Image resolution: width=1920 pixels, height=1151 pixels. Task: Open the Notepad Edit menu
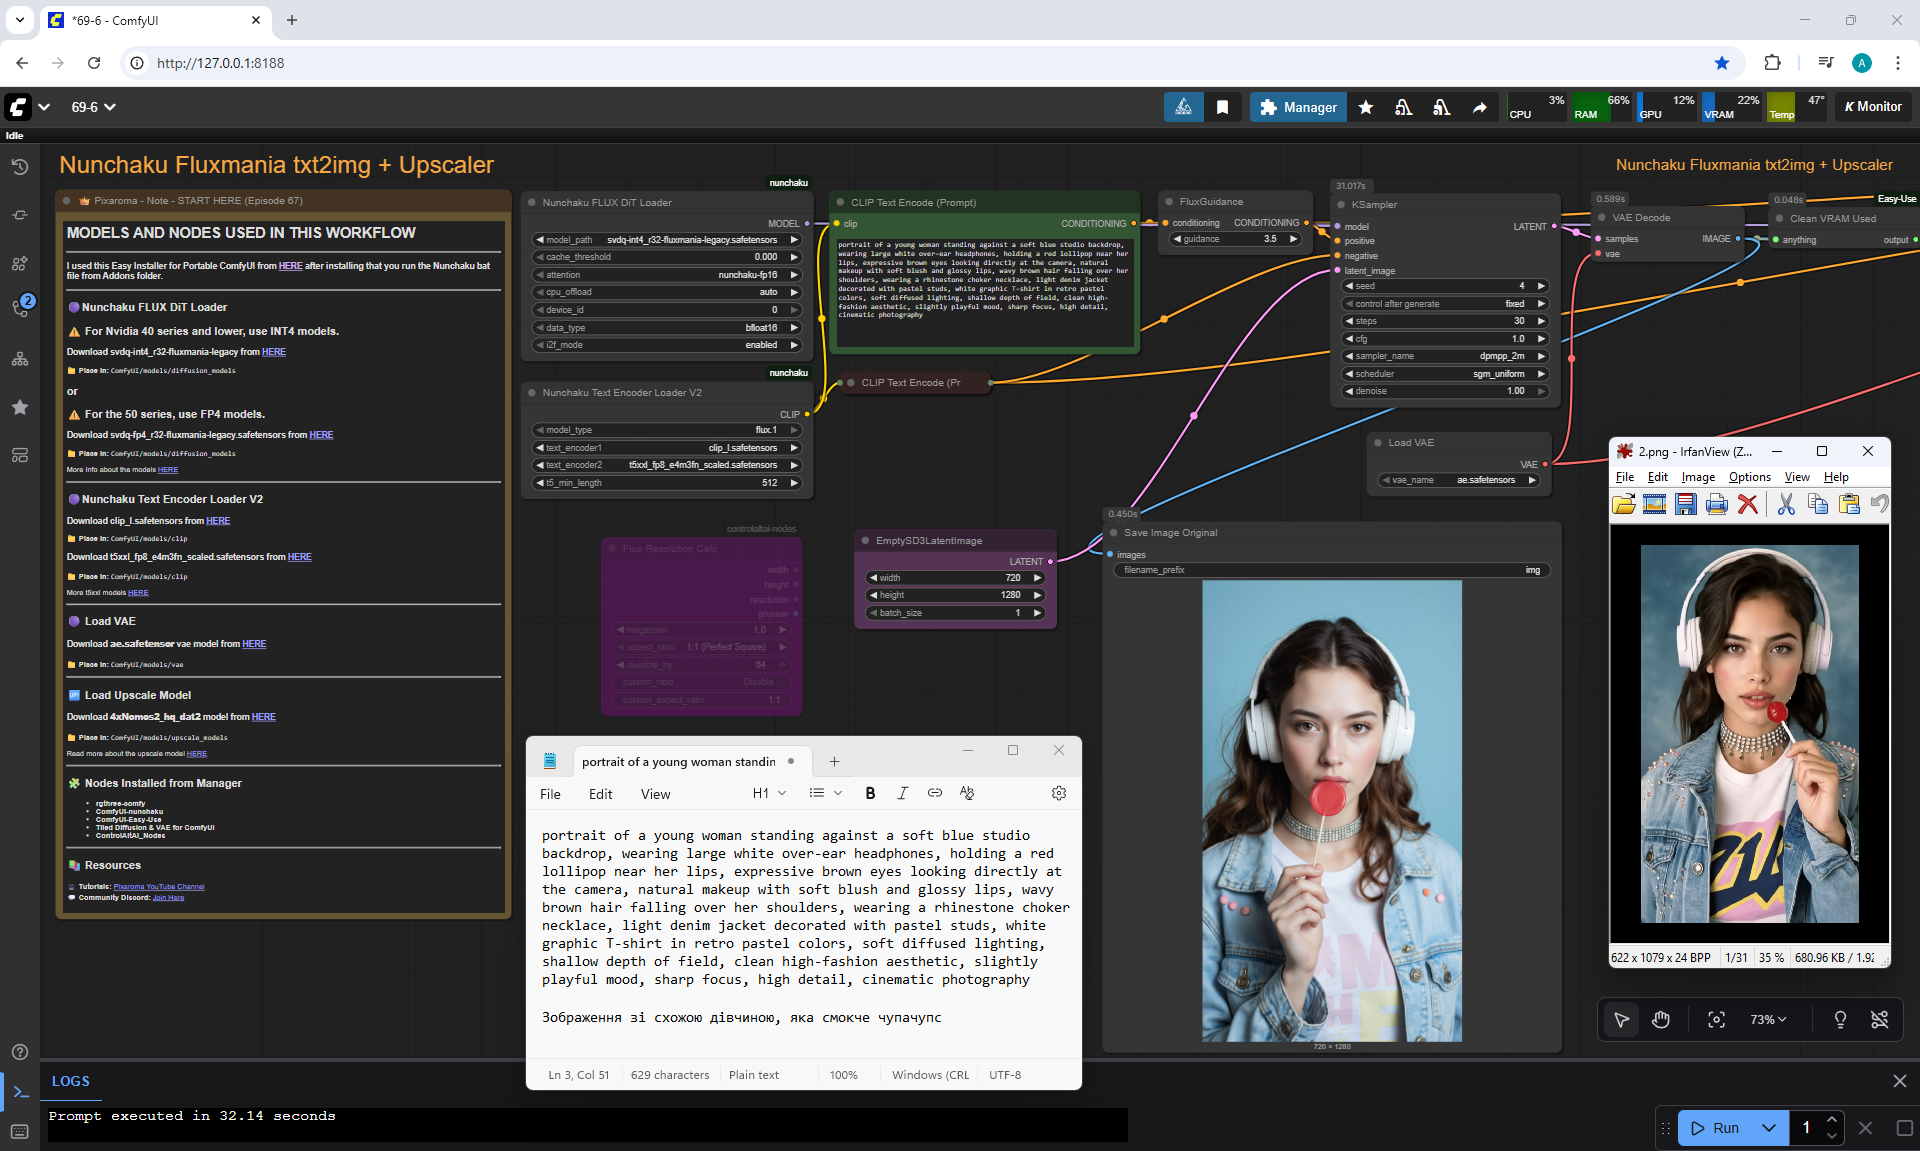[600, 794]
